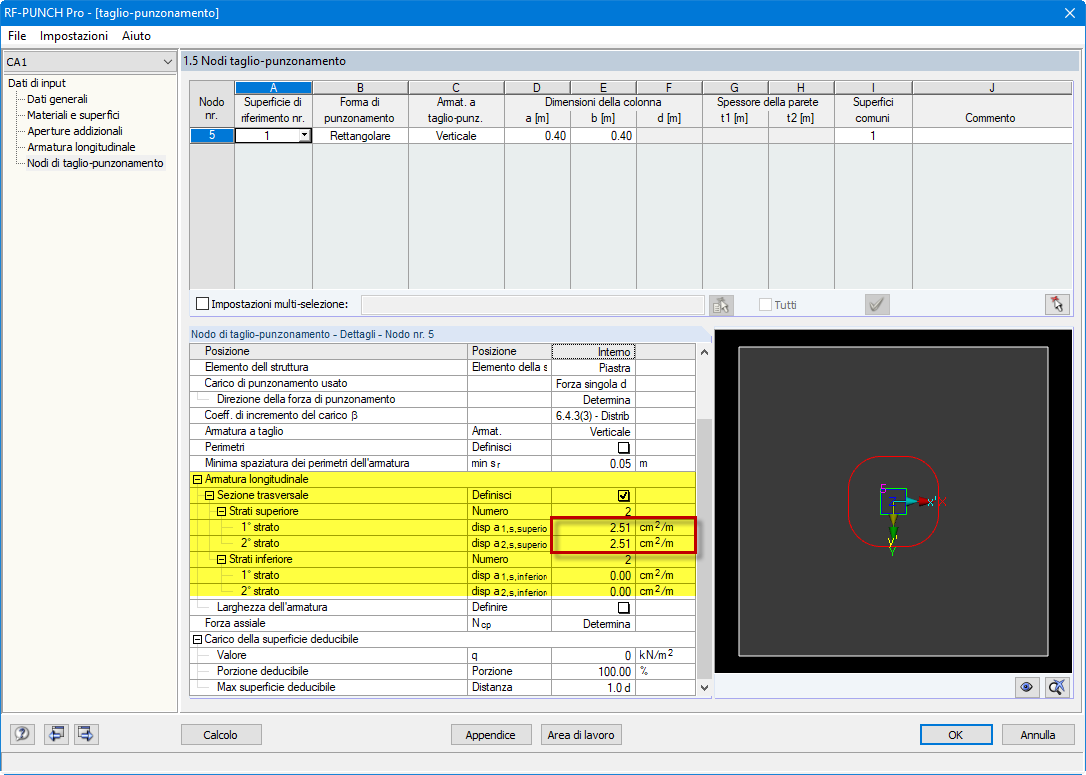Click Strati inferiore 1° strato value 0.00

point(594,576)
